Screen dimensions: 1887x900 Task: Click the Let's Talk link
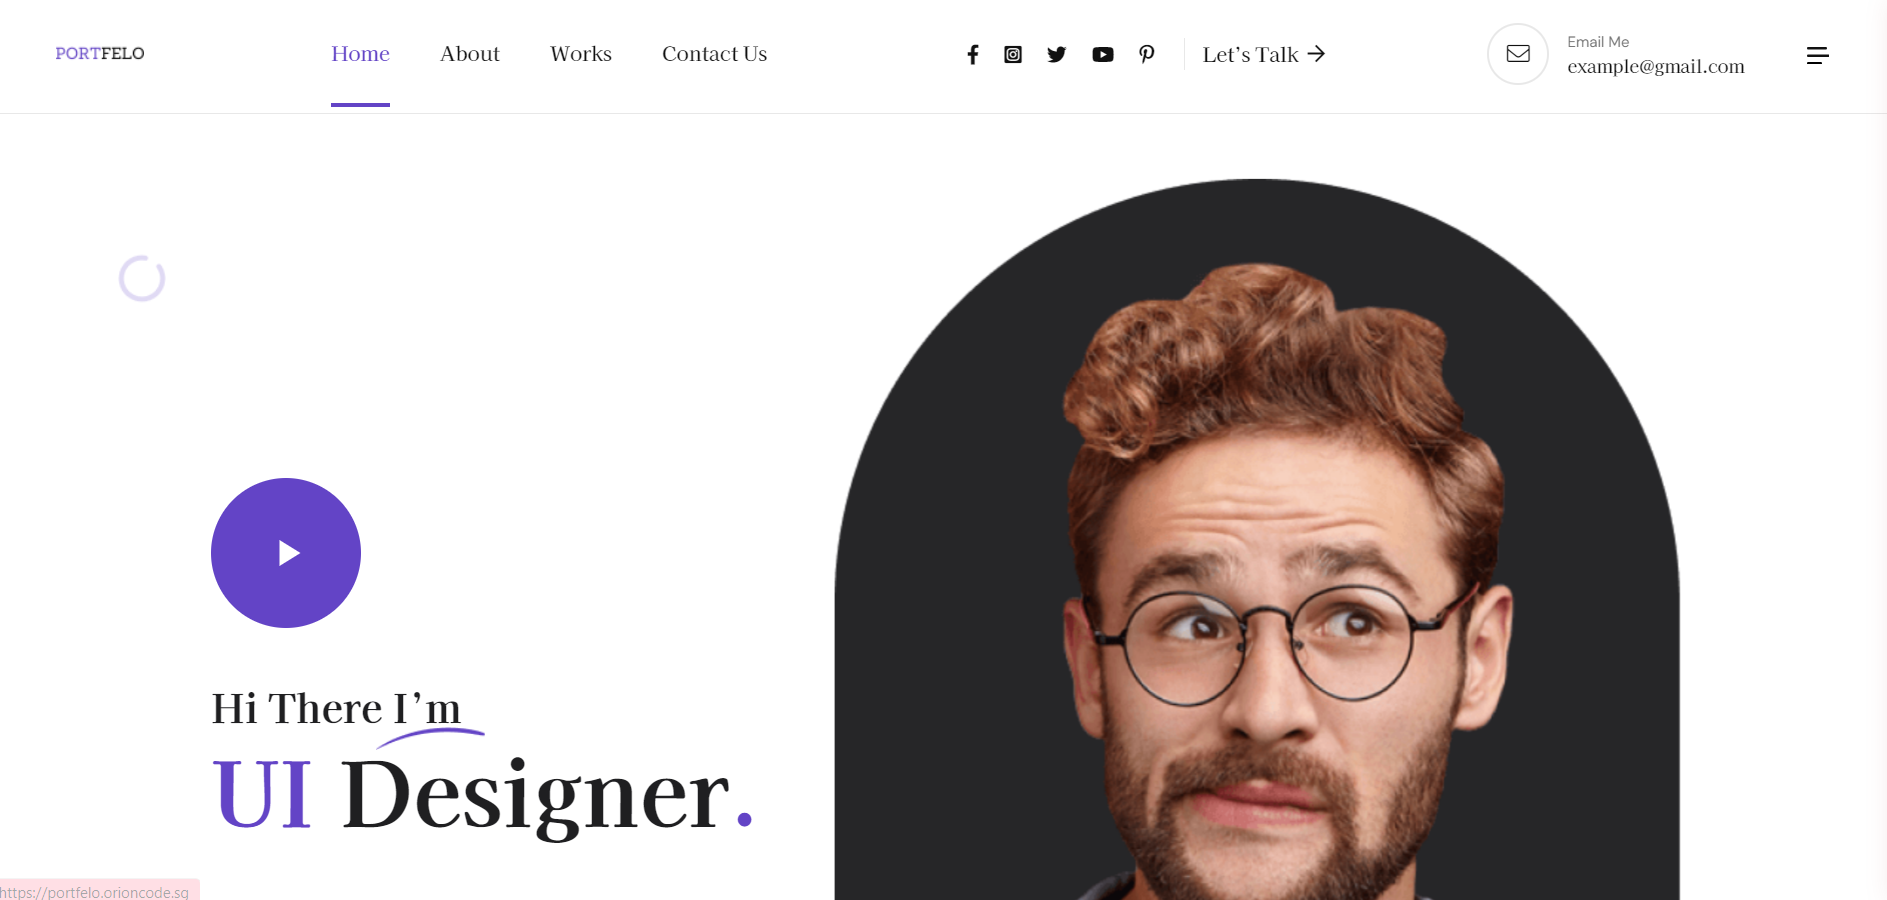click(1264, 54)
